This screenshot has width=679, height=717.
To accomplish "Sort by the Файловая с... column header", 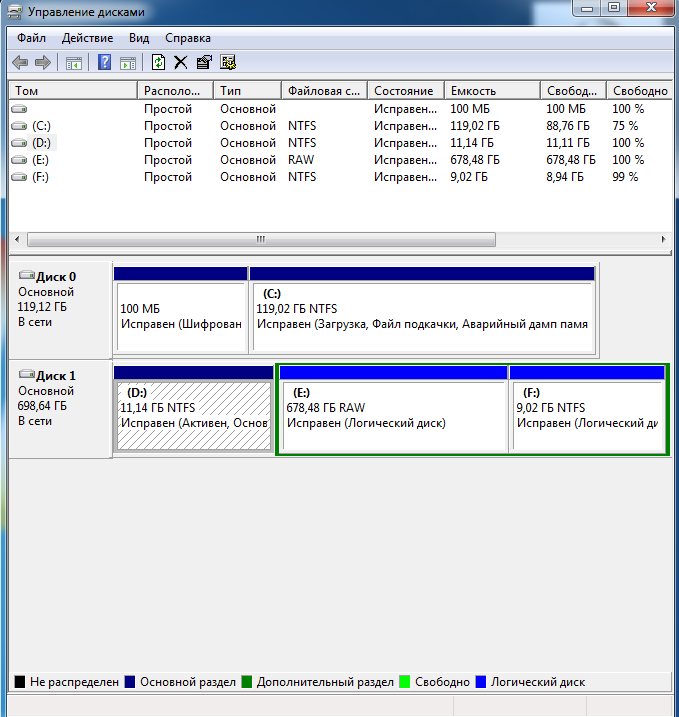I will tap(324, 91).
